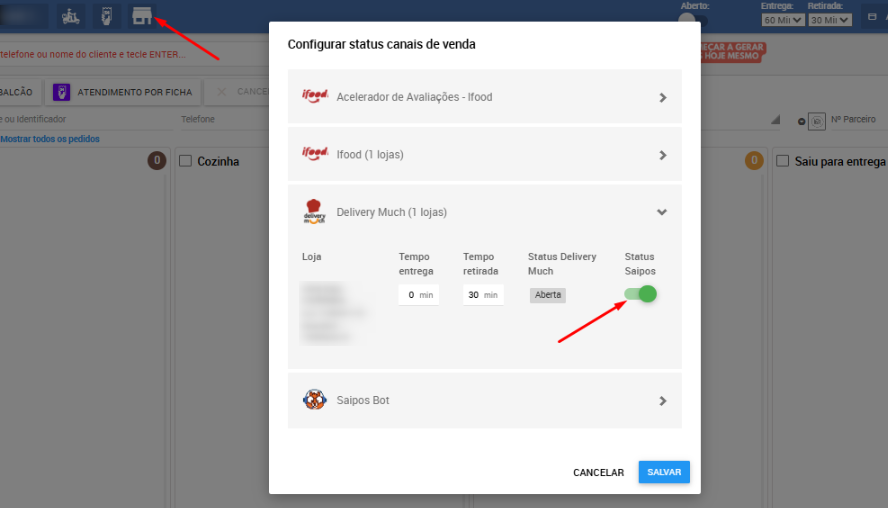
Task: Click the triangle sort icon near Nº Parceiro
Action: click(x=776, y=119)
